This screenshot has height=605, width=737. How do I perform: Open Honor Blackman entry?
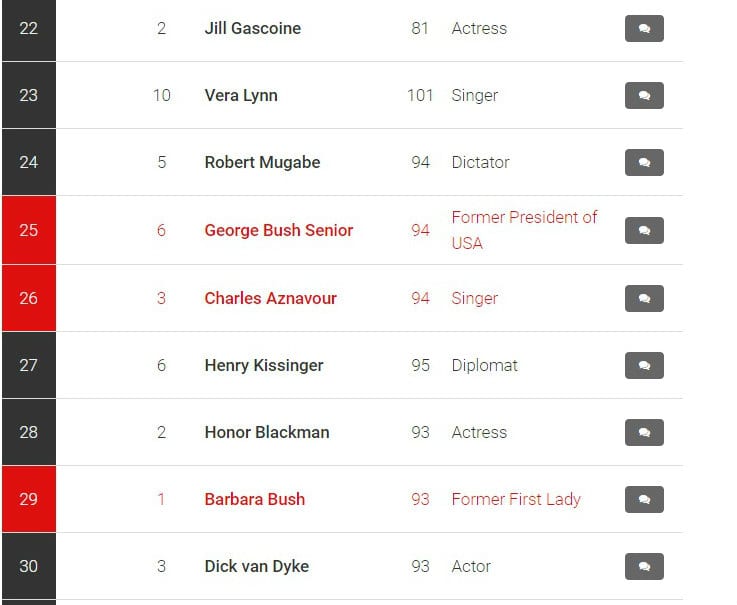pos(267,432)
